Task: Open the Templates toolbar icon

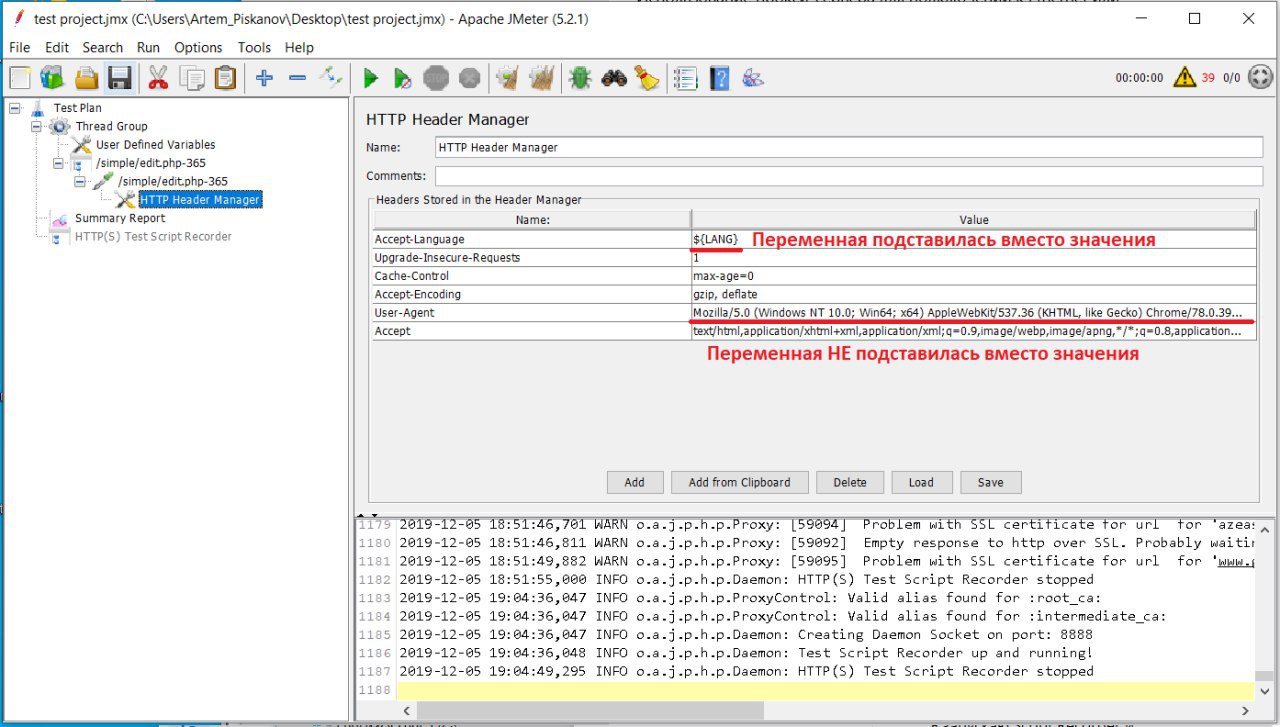Action: (52, 77)
